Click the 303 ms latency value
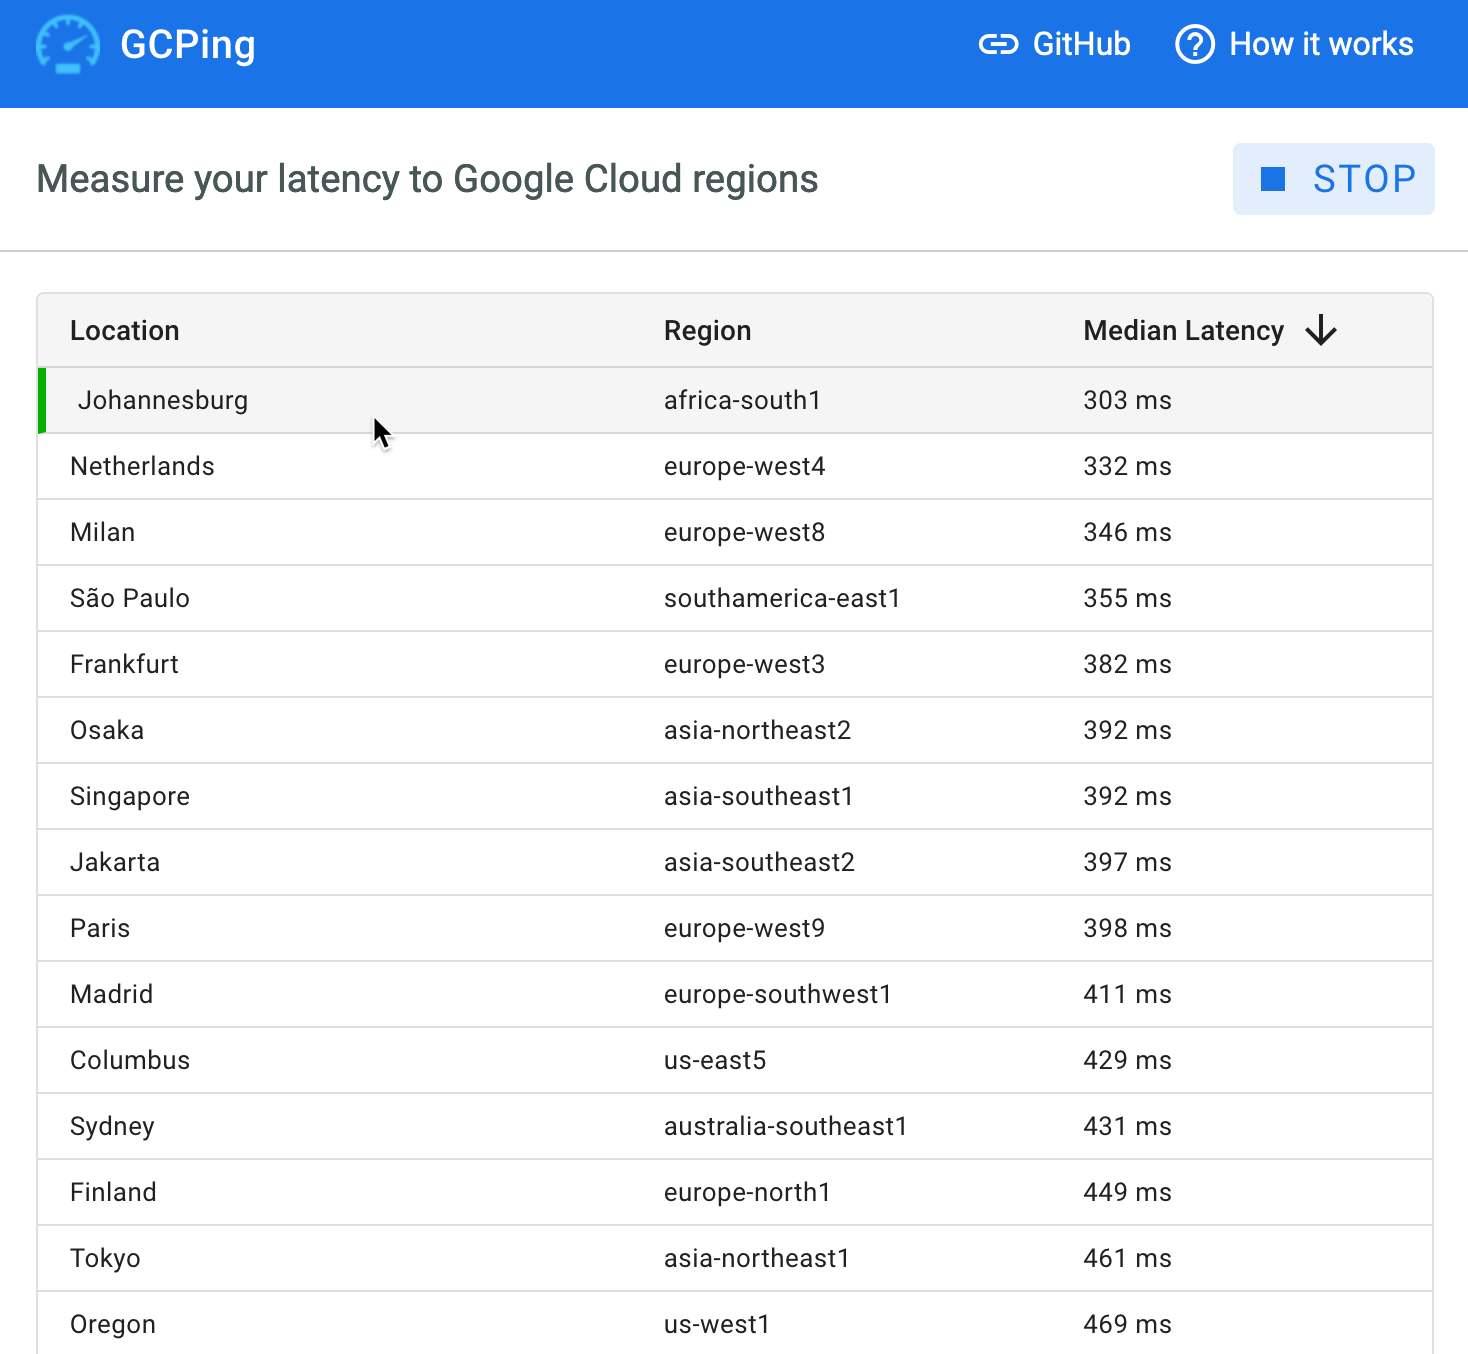 1127,400
